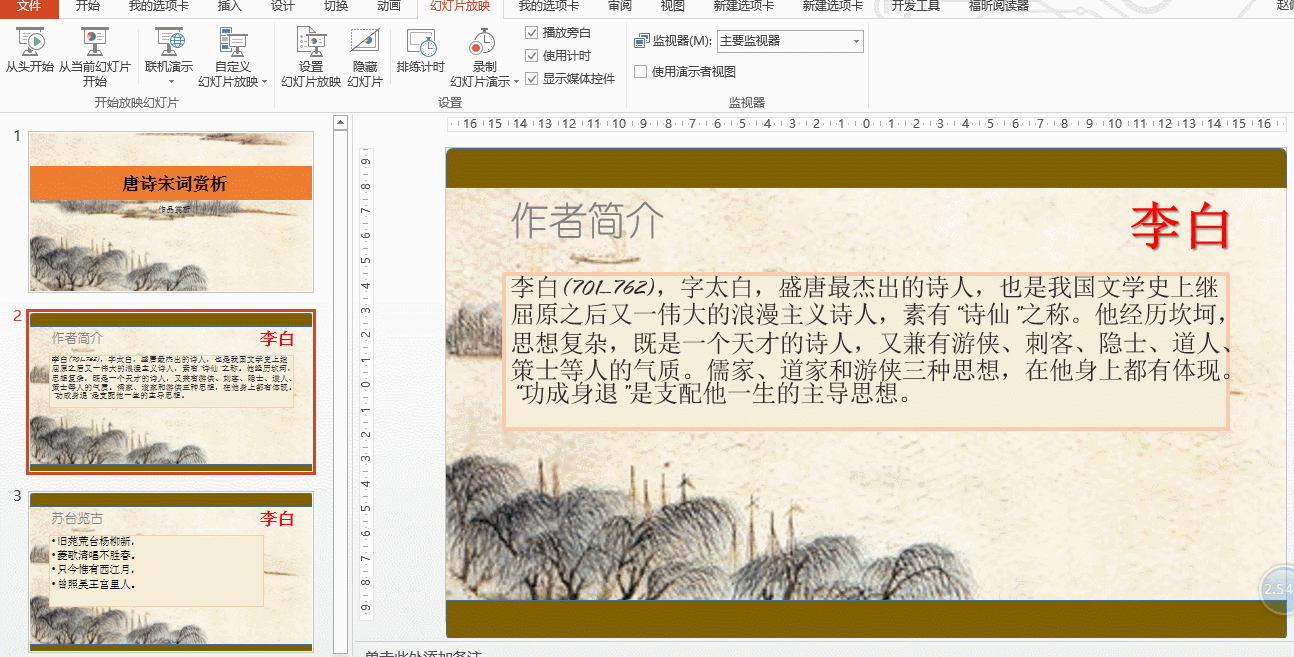The image size is (1294, 657).
Task: Click the 作者简介 title on main slide
Action: [x=587, y=220]
